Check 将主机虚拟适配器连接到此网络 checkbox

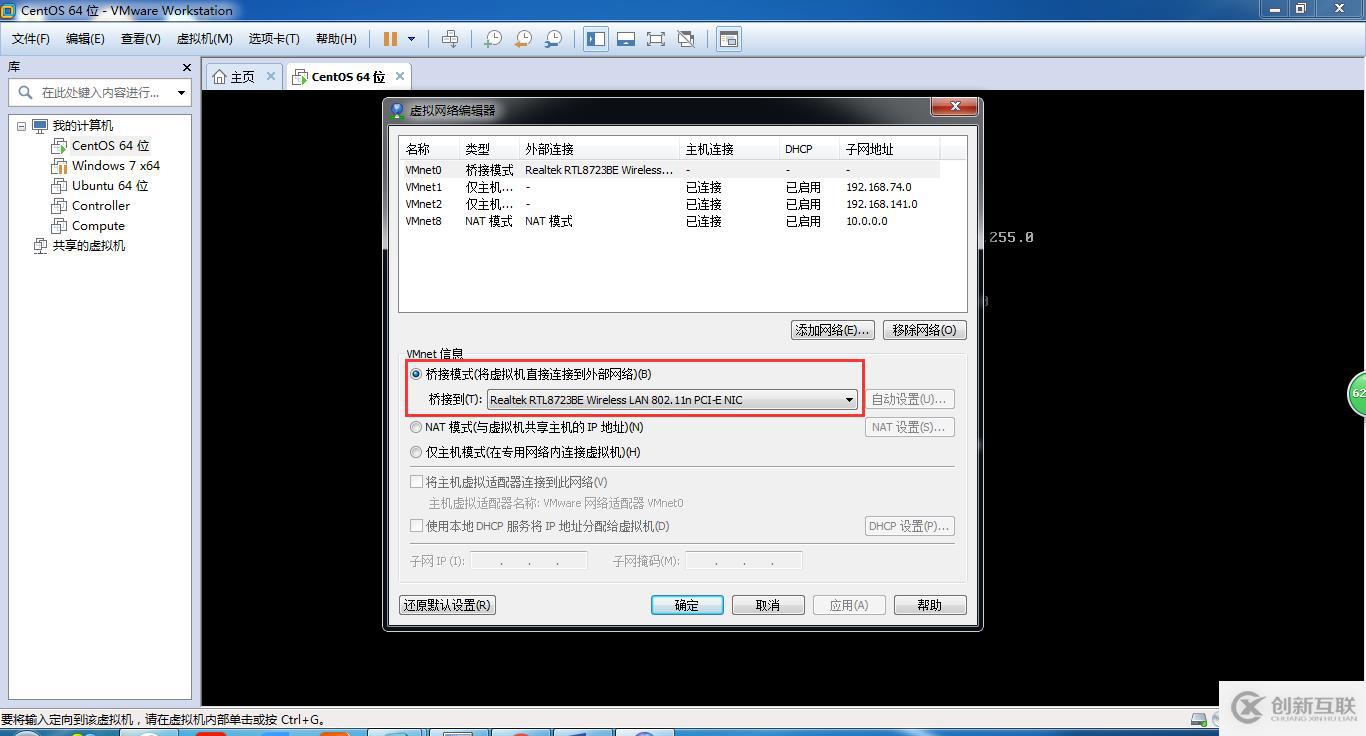417,481
